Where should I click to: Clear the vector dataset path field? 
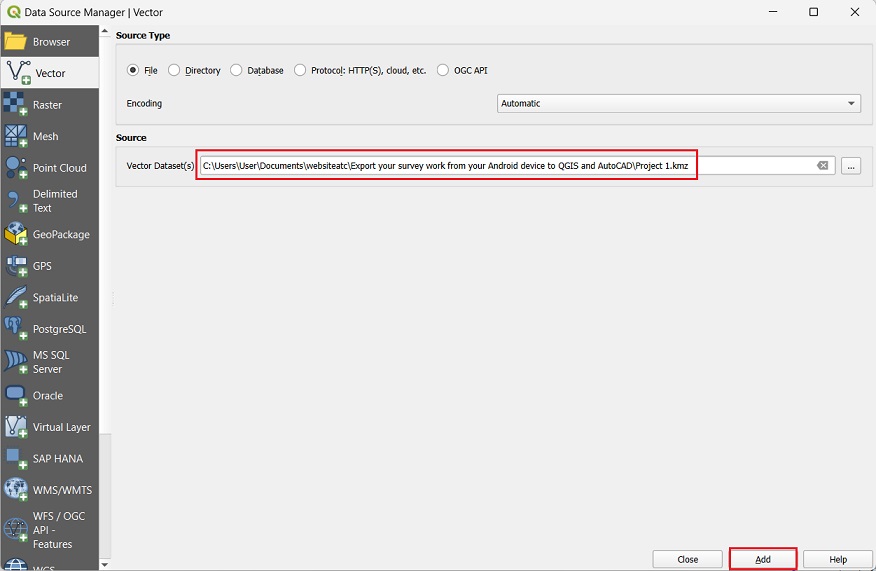click(822, 166)
